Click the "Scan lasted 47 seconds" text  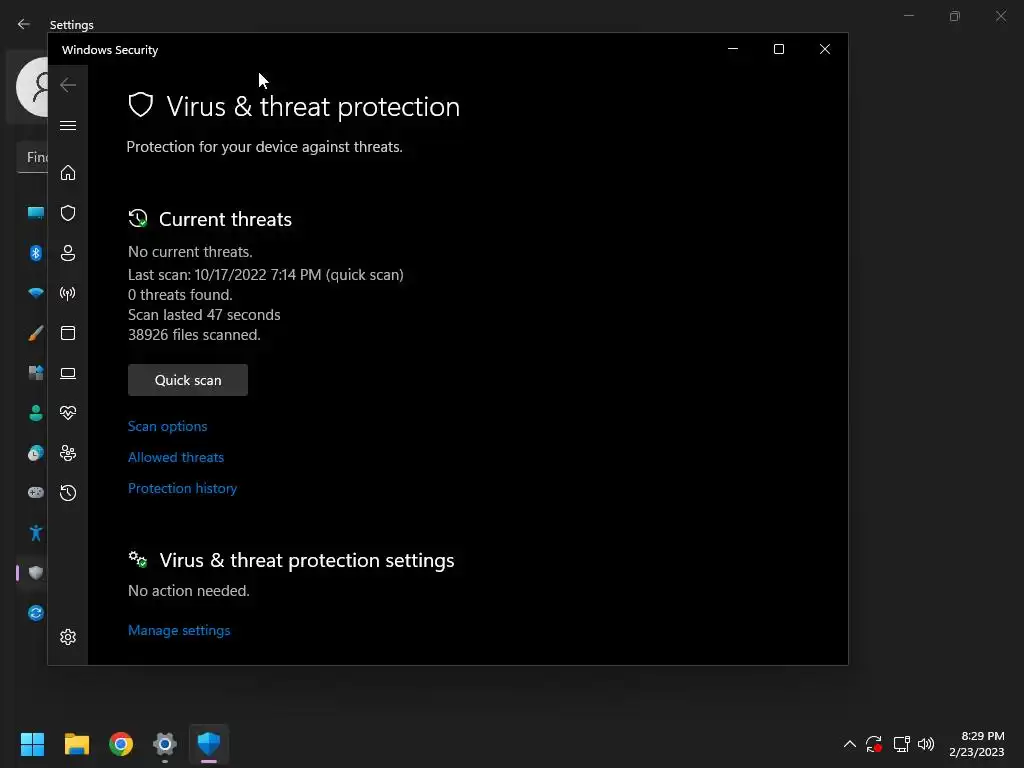click(x=204, y=315)
